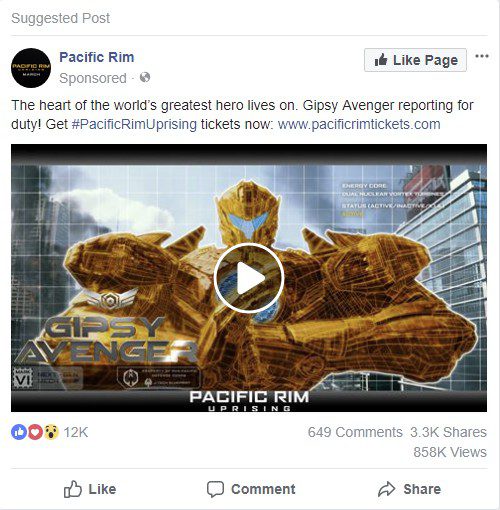This screenshot has width=500, height=510.
Task: Share the post using arrow button
Action: tap(409, 489)
